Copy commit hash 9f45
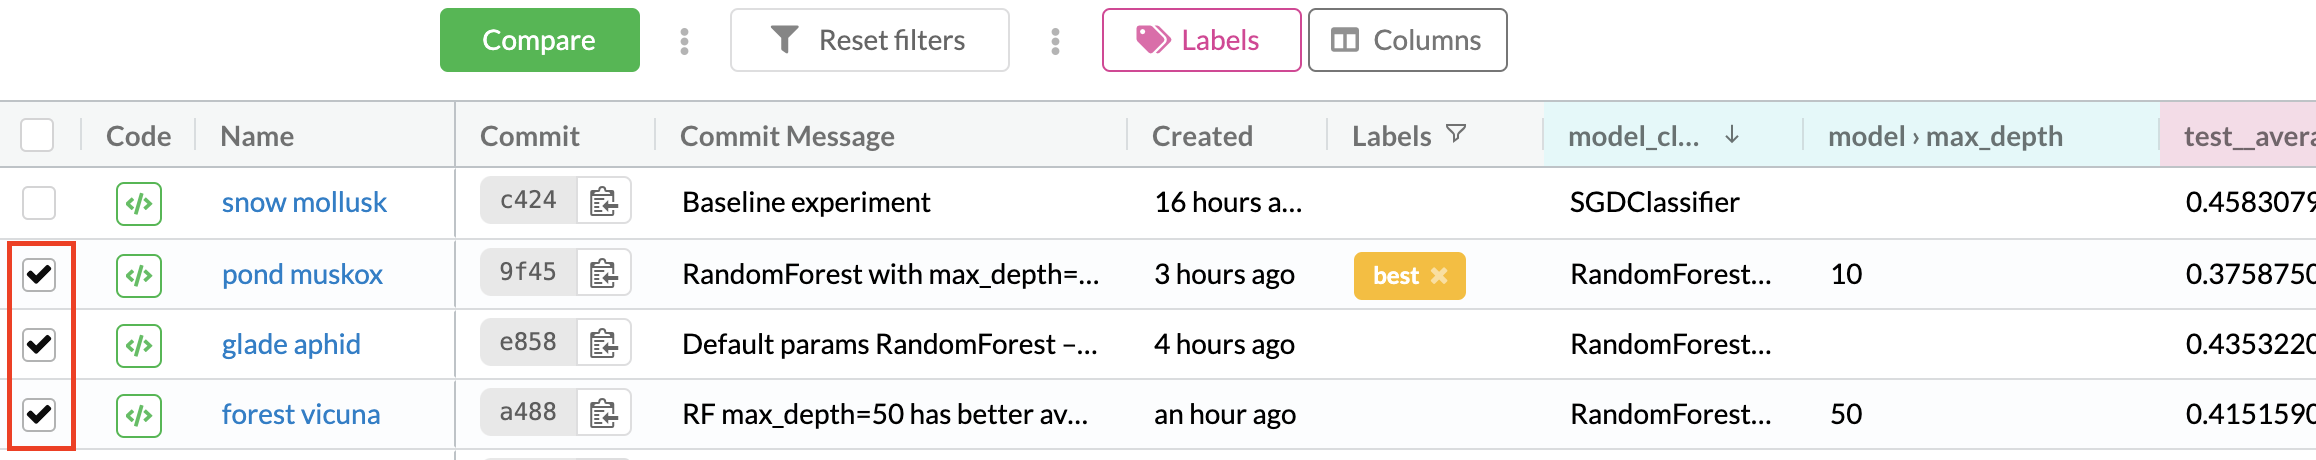Image resolution: width=2316 pixels, height=460 pixels. (603, 273)
